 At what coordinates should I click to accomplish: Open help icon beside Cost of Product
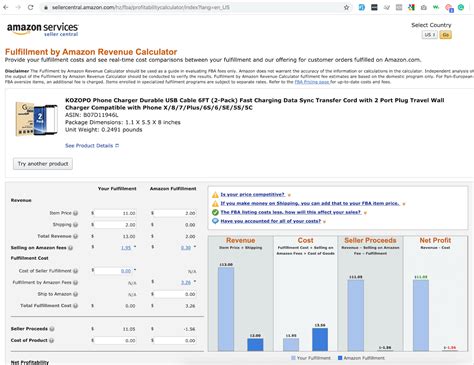[x=52, y=340]
